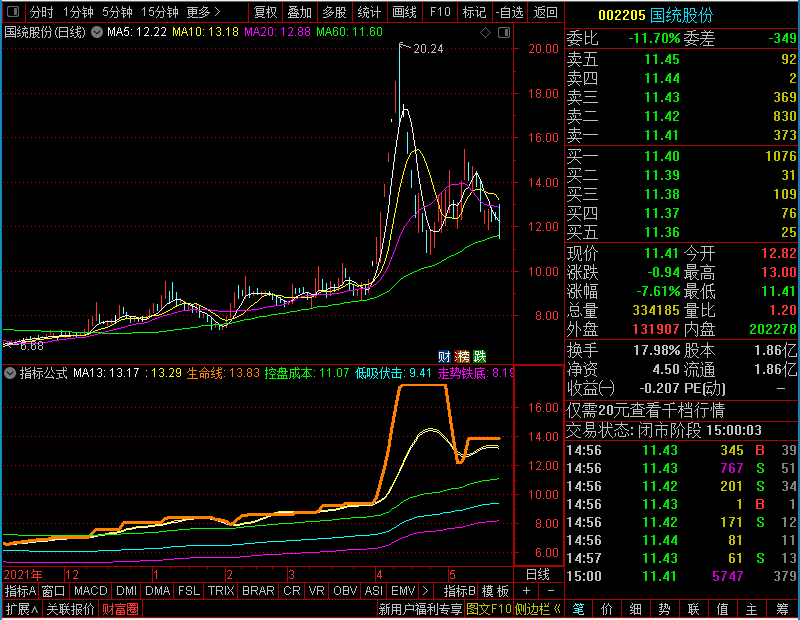This screenshot has height=620, width=800.
Task: Open the 统计 statistics tool
Action: pos(369,12)
